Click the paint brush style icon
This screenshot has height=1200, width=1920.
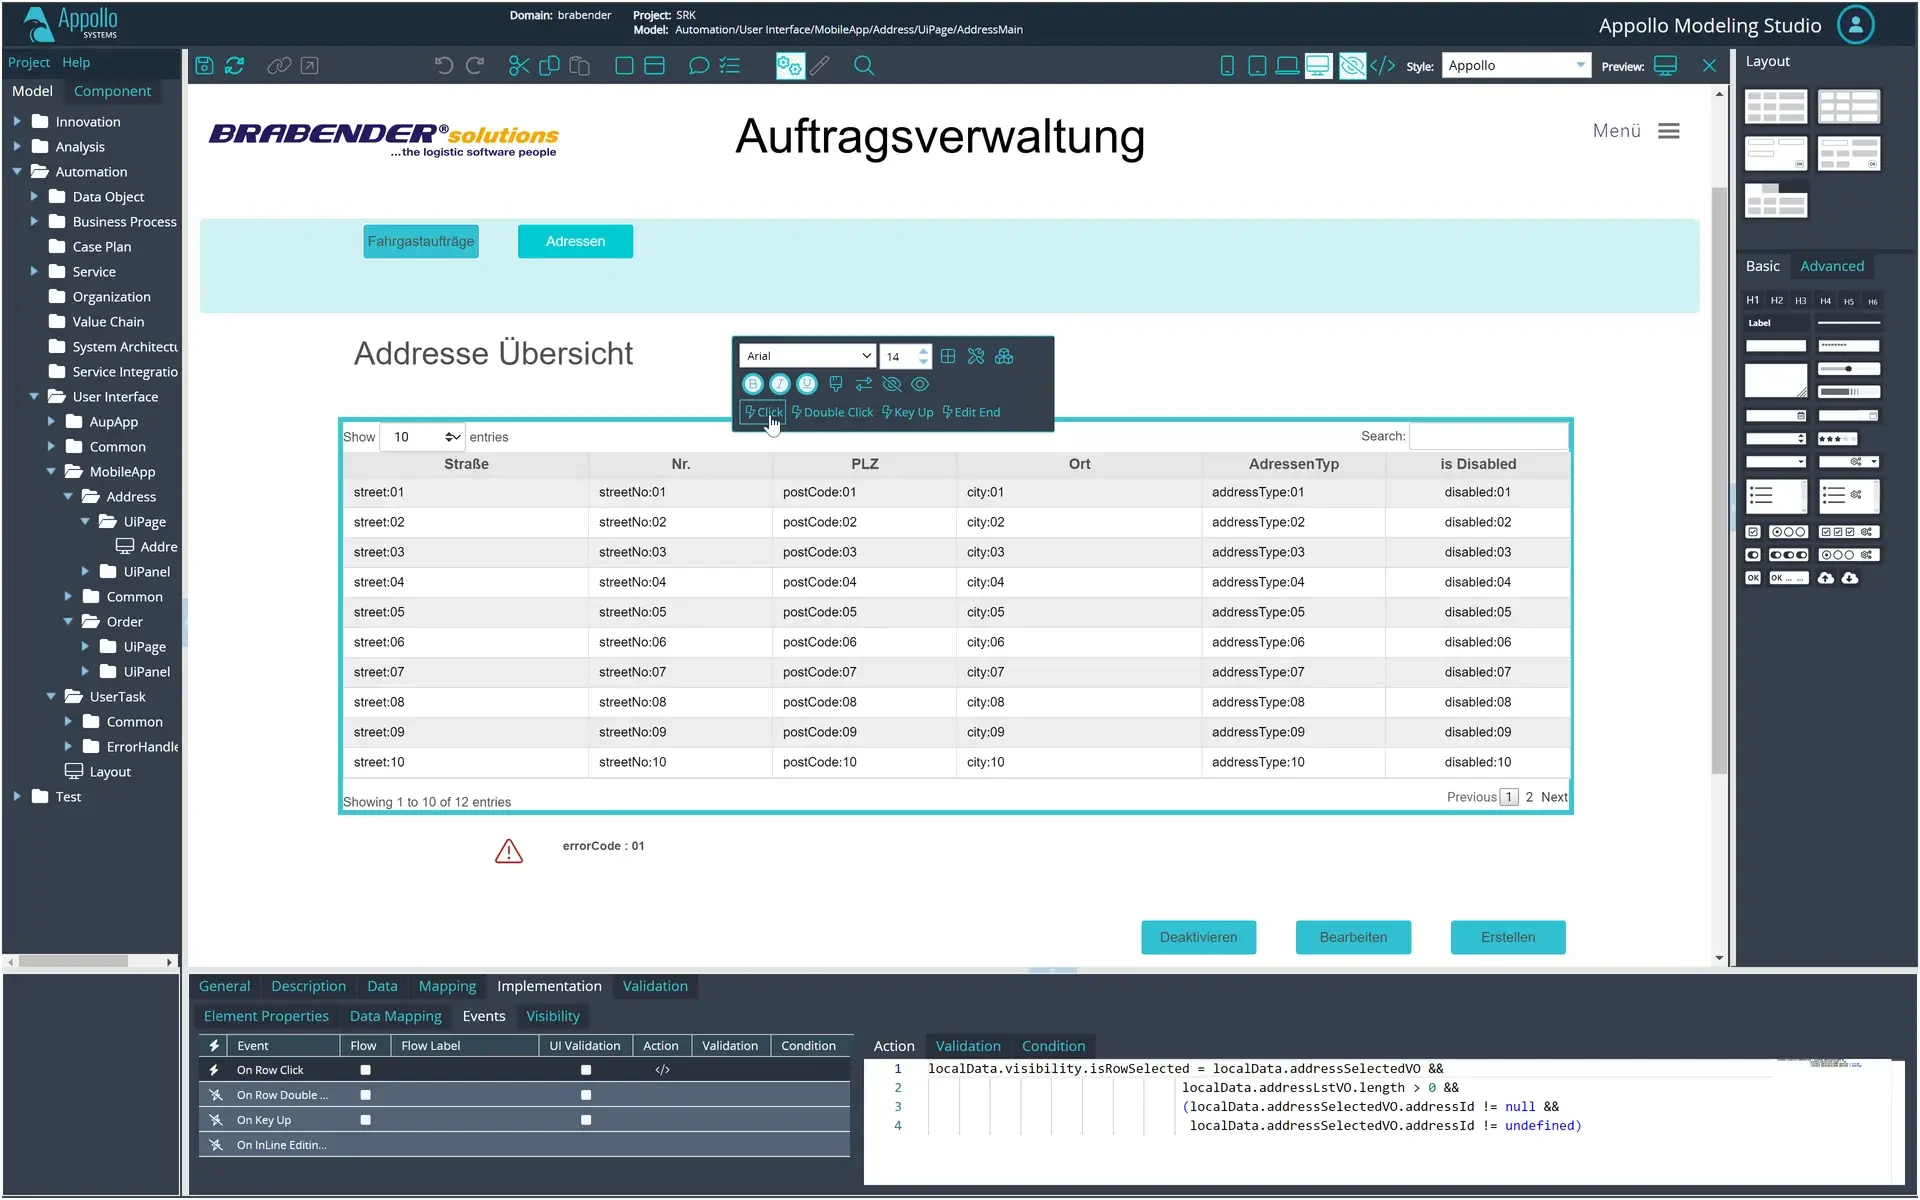click(x=836, y=384)
